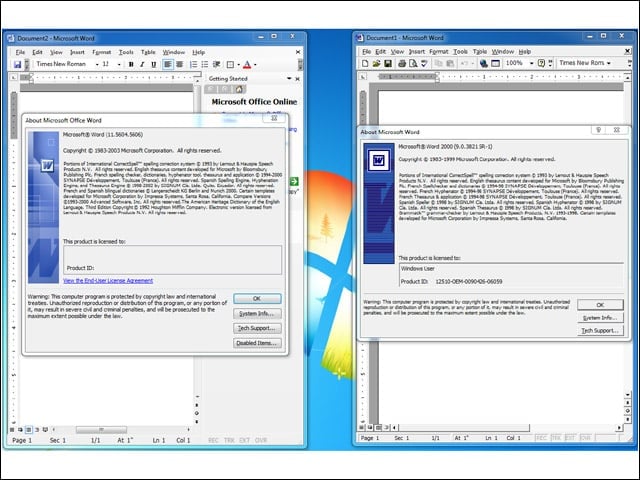
Task: Click OVR indicator in Document2 status bar
Action: pyautogui.click(x=261, y=440)
